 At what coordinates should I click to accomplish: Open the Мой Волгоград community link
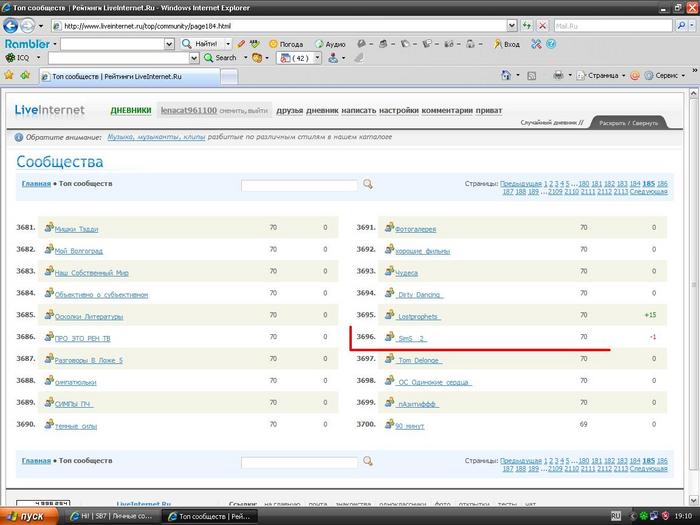click(79, 251)
